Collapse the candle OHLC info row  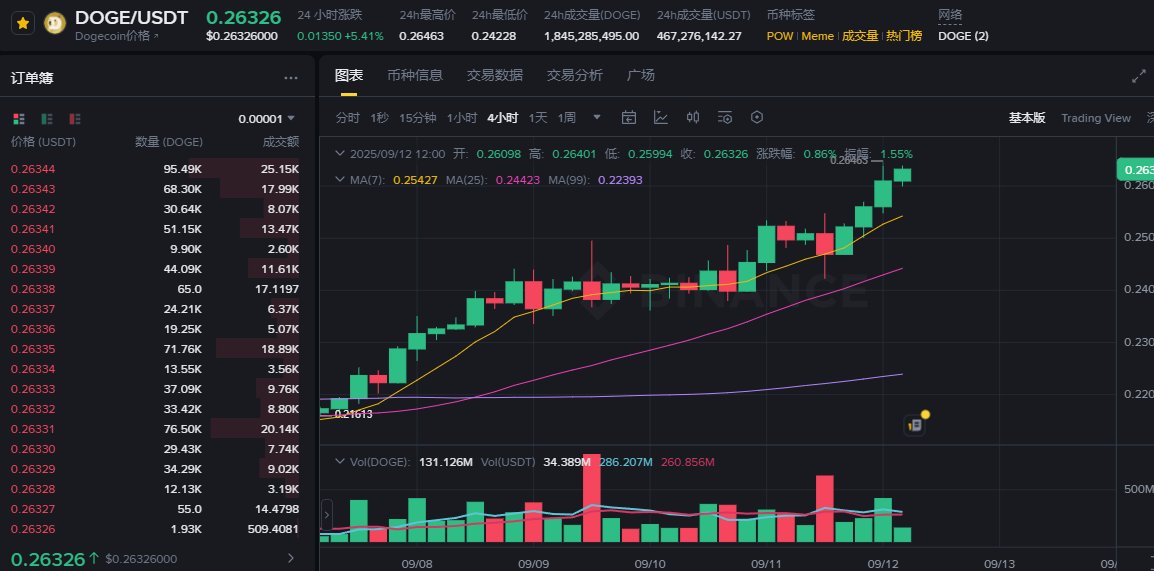tap(339, 154)
